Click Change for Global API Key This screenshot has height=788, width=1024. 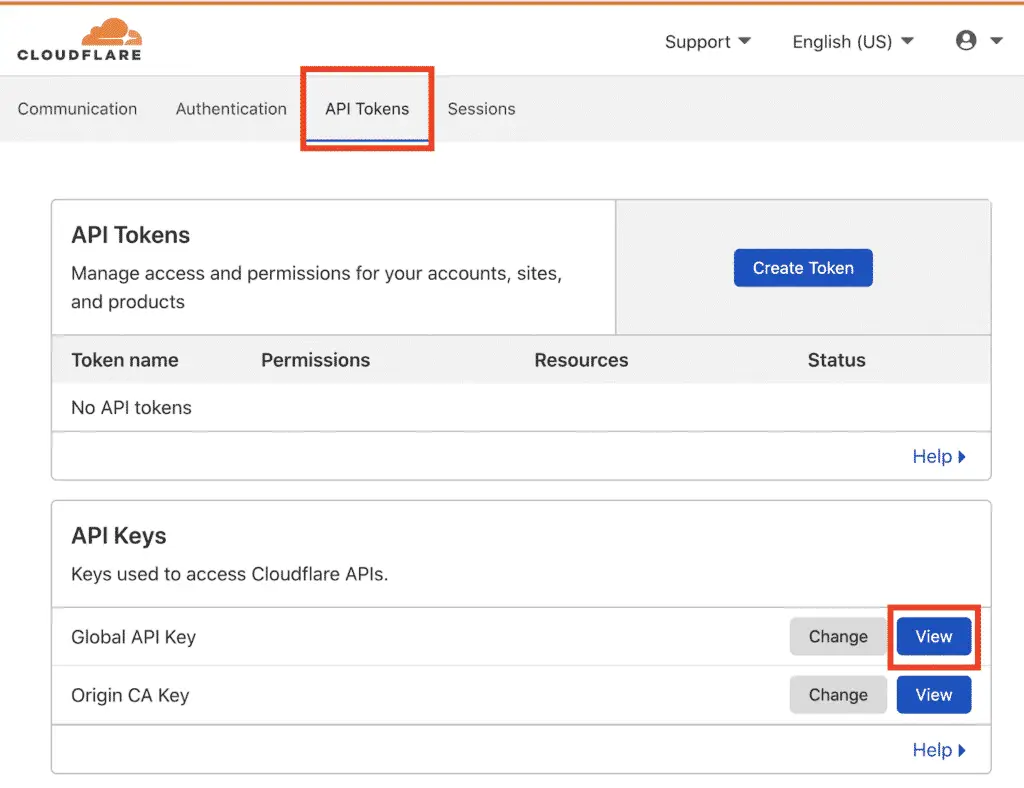tap(838, 637)
